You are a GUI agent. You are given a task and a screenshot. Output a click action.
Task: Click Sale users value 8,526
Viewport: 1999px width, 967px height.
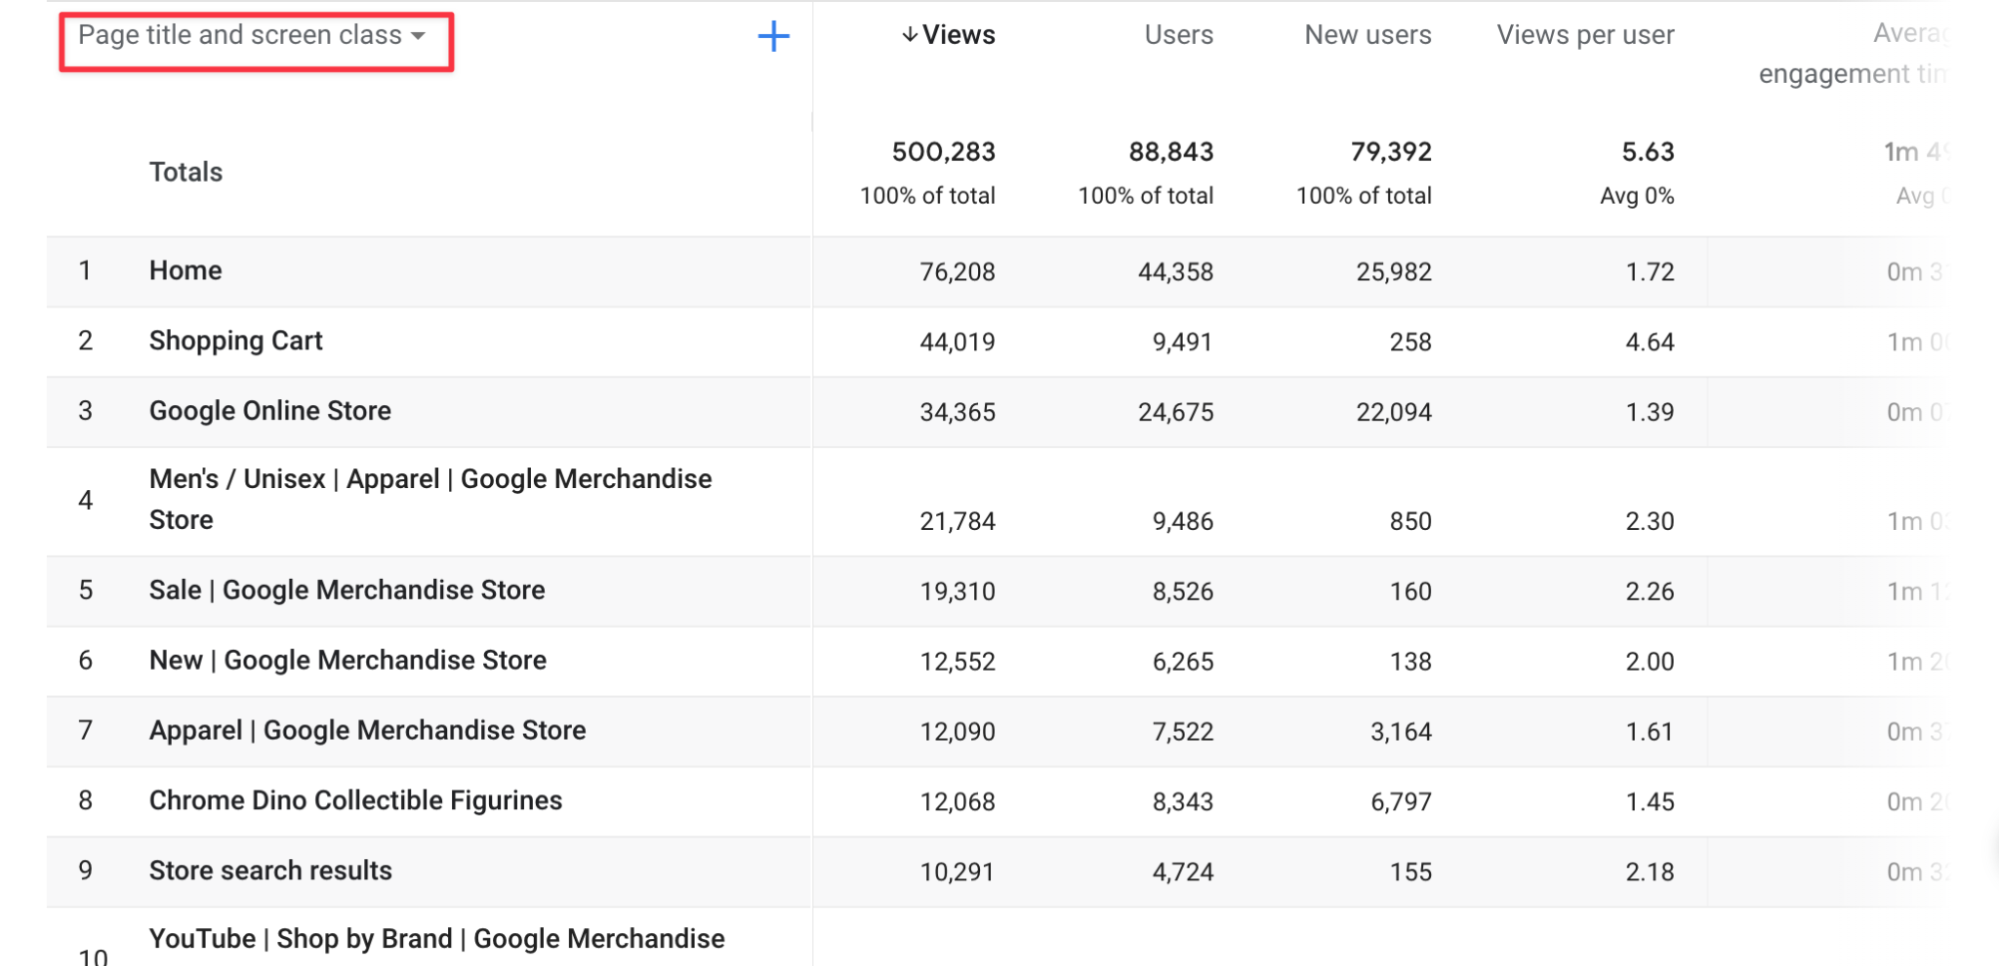coord(1183,592)
